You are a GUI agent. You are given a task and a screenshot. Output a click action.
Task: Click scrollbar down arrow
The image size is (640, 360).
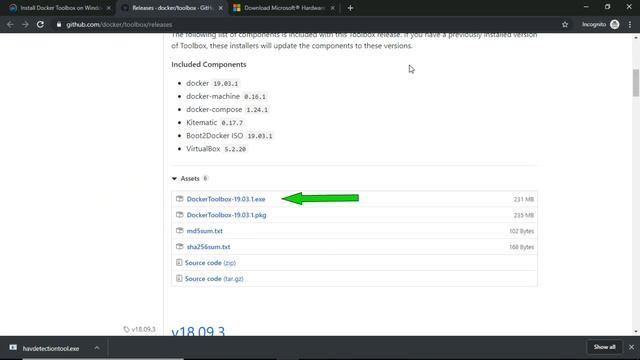(636, 332)
